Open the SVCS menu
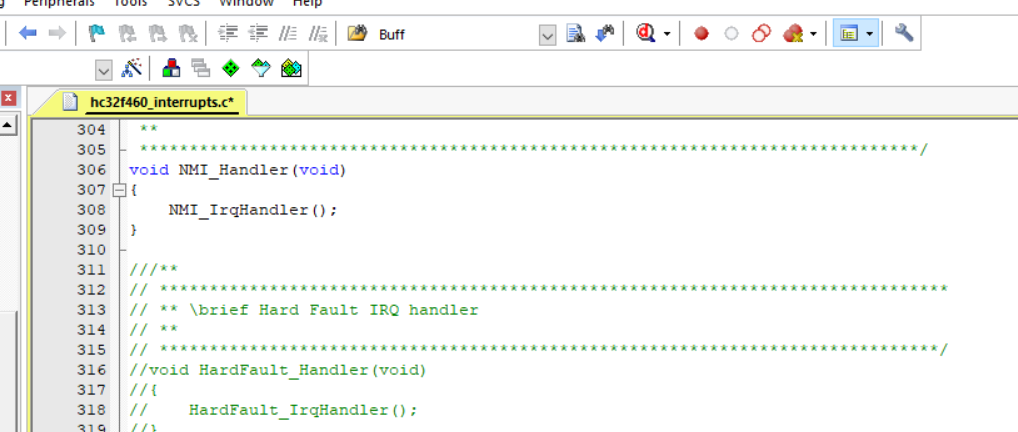Viewport: 1018px width, 432px height. (184, 3)
